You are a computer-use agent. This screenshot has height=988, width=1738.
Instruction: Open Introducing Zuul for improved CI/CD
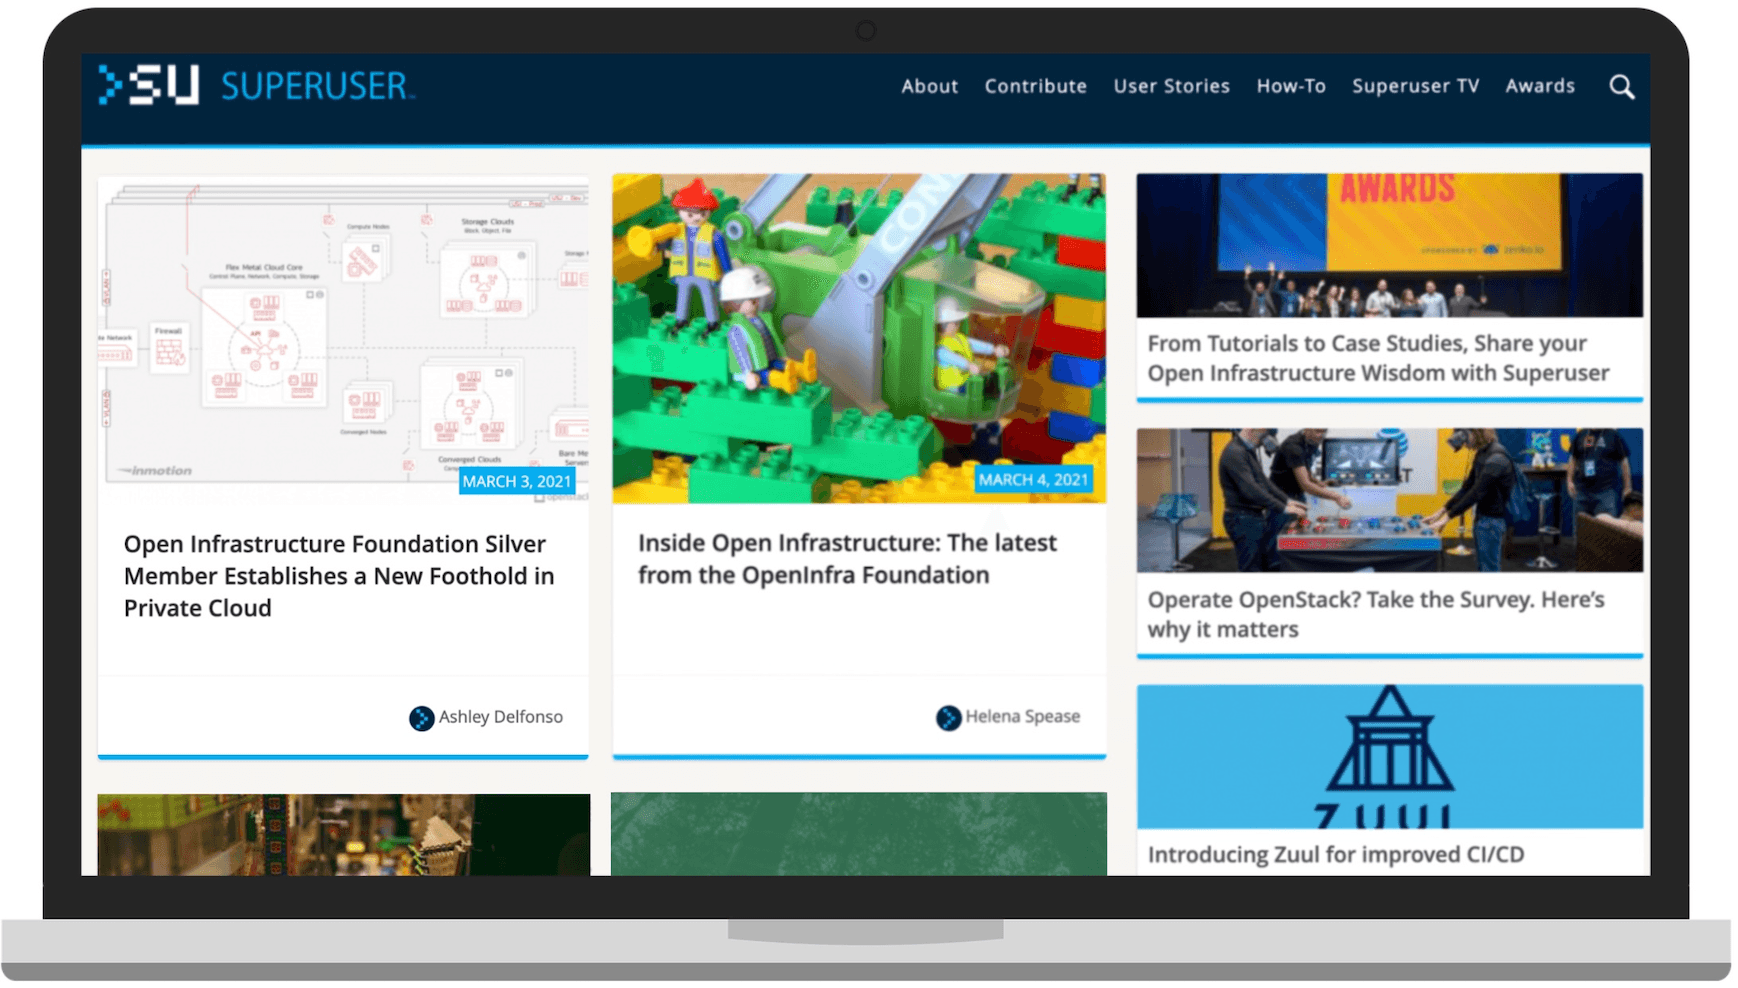(x=1336, y=854)
